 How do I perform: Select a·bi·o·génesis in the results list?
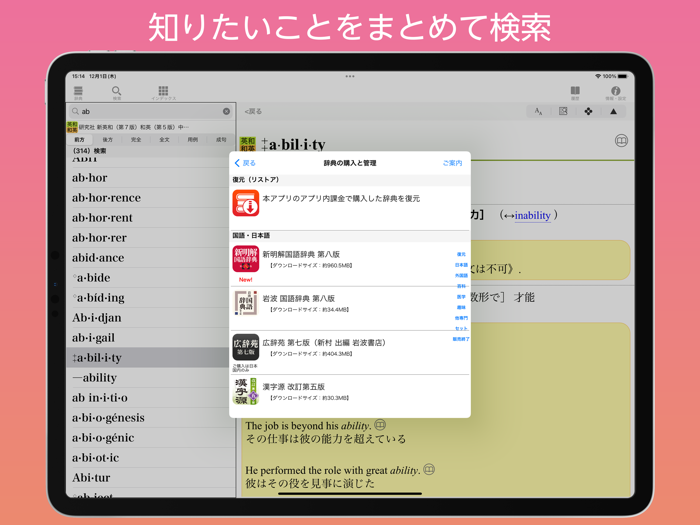point(151,418)
